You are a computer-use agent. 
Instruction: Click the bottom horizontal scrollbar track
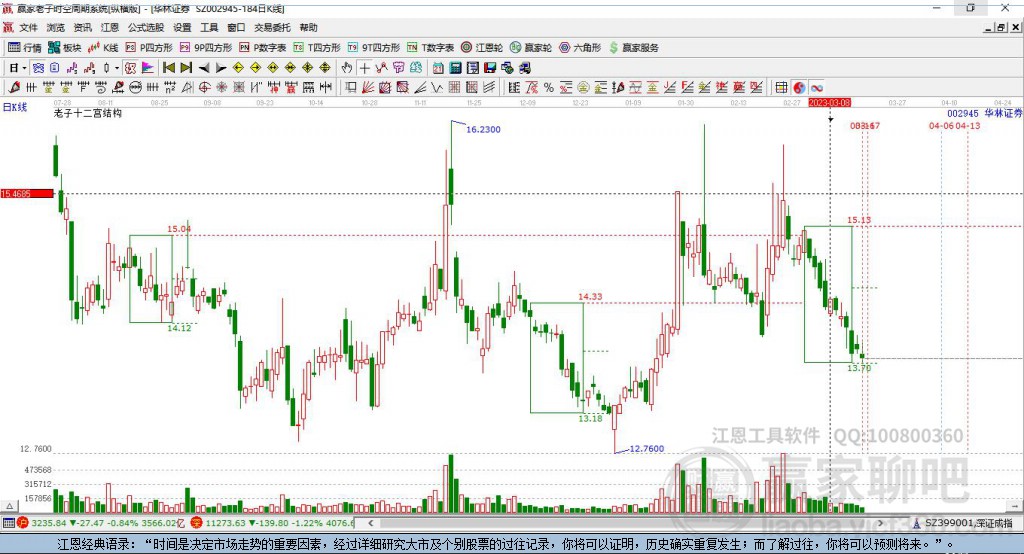tap(625, 523)
